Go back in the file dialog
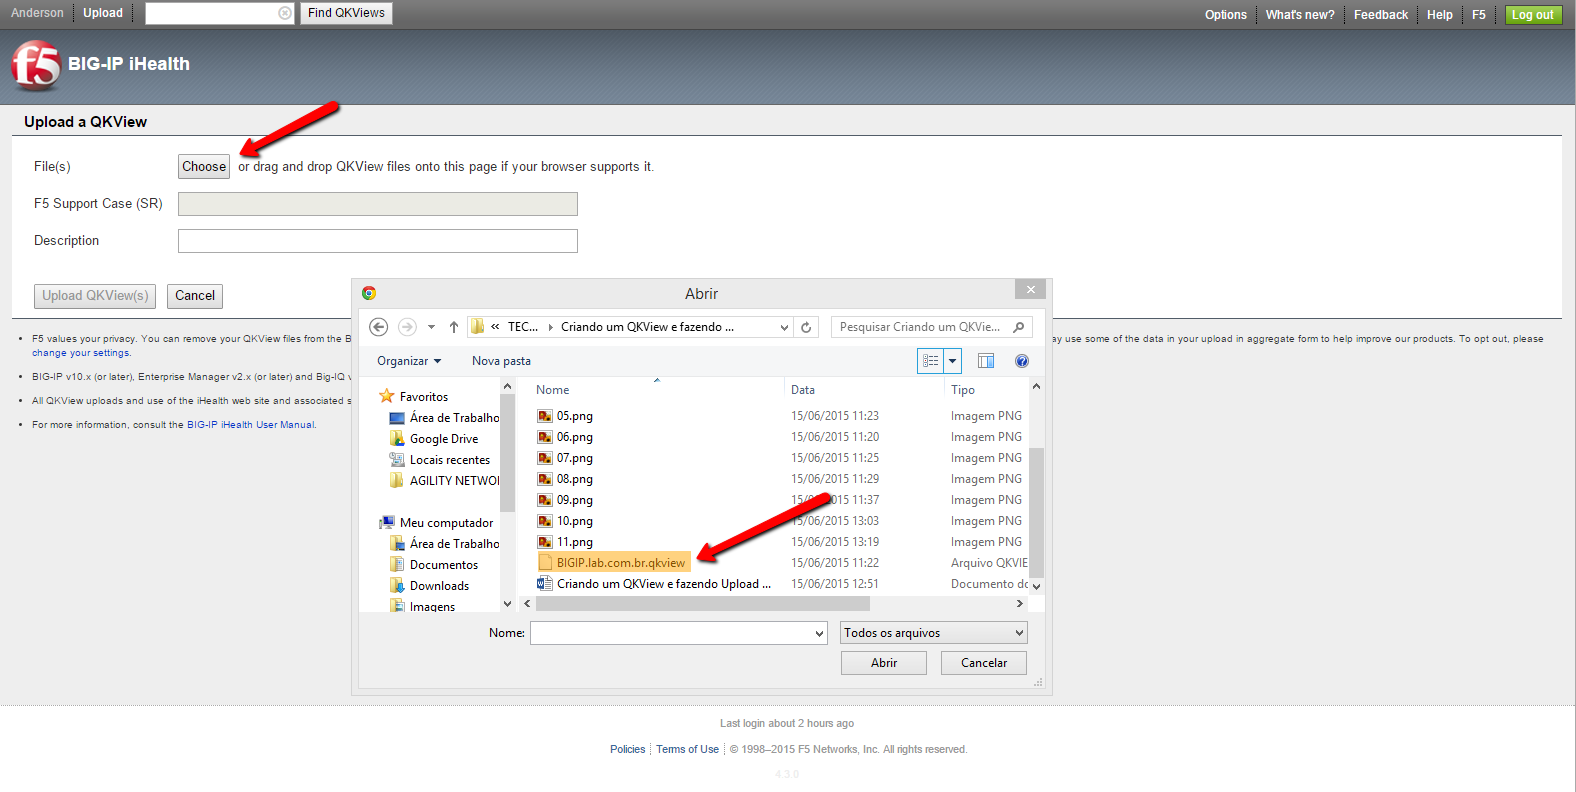Image resolution: width=1576 pixels, height=792 pixels. coord(379,327)
